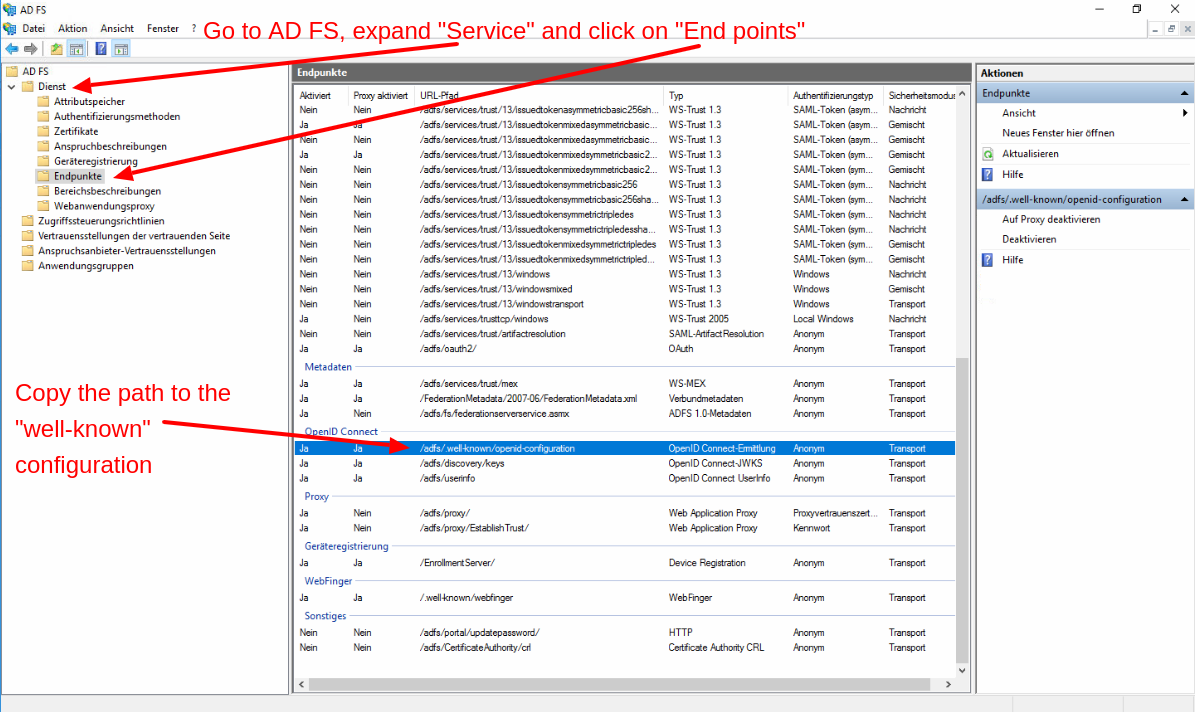Select the /adfs/services/trusttcp/windows row

[625, 319]
